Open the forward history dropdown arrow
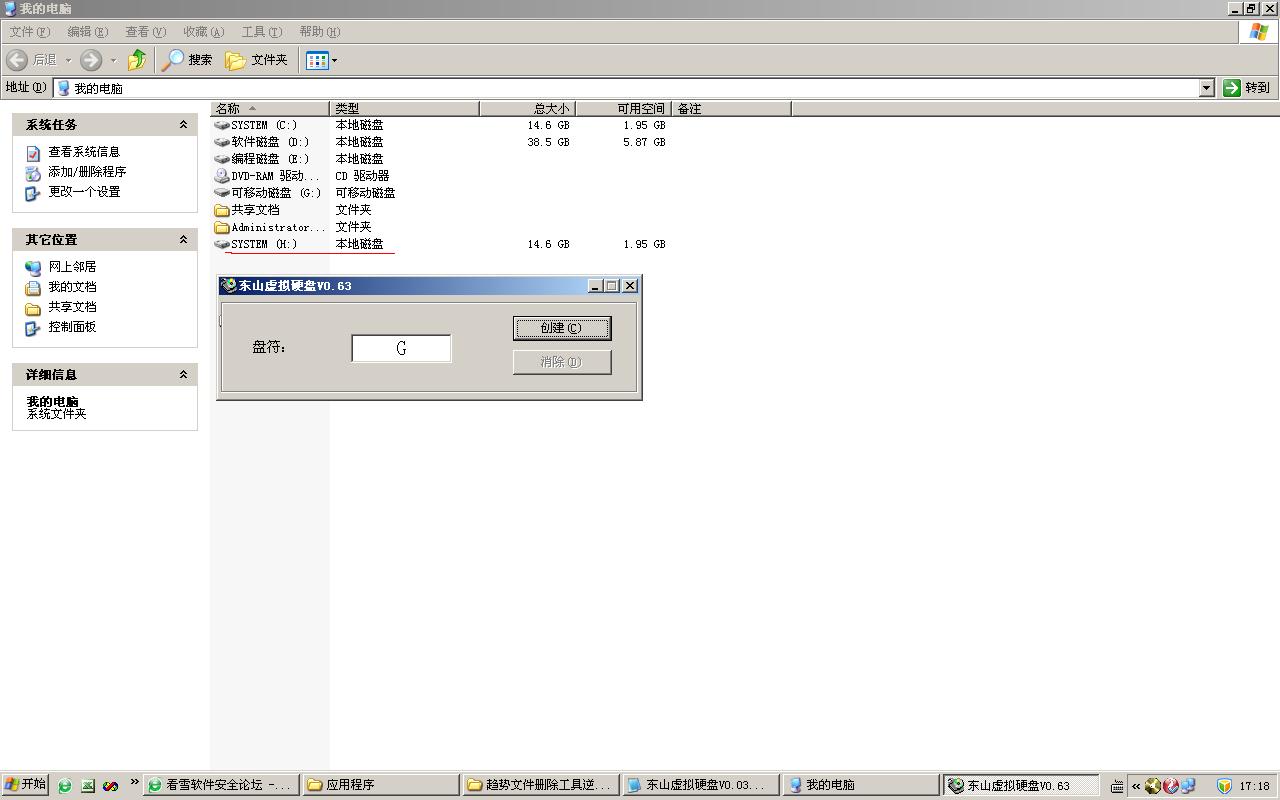 coord(113,60)
